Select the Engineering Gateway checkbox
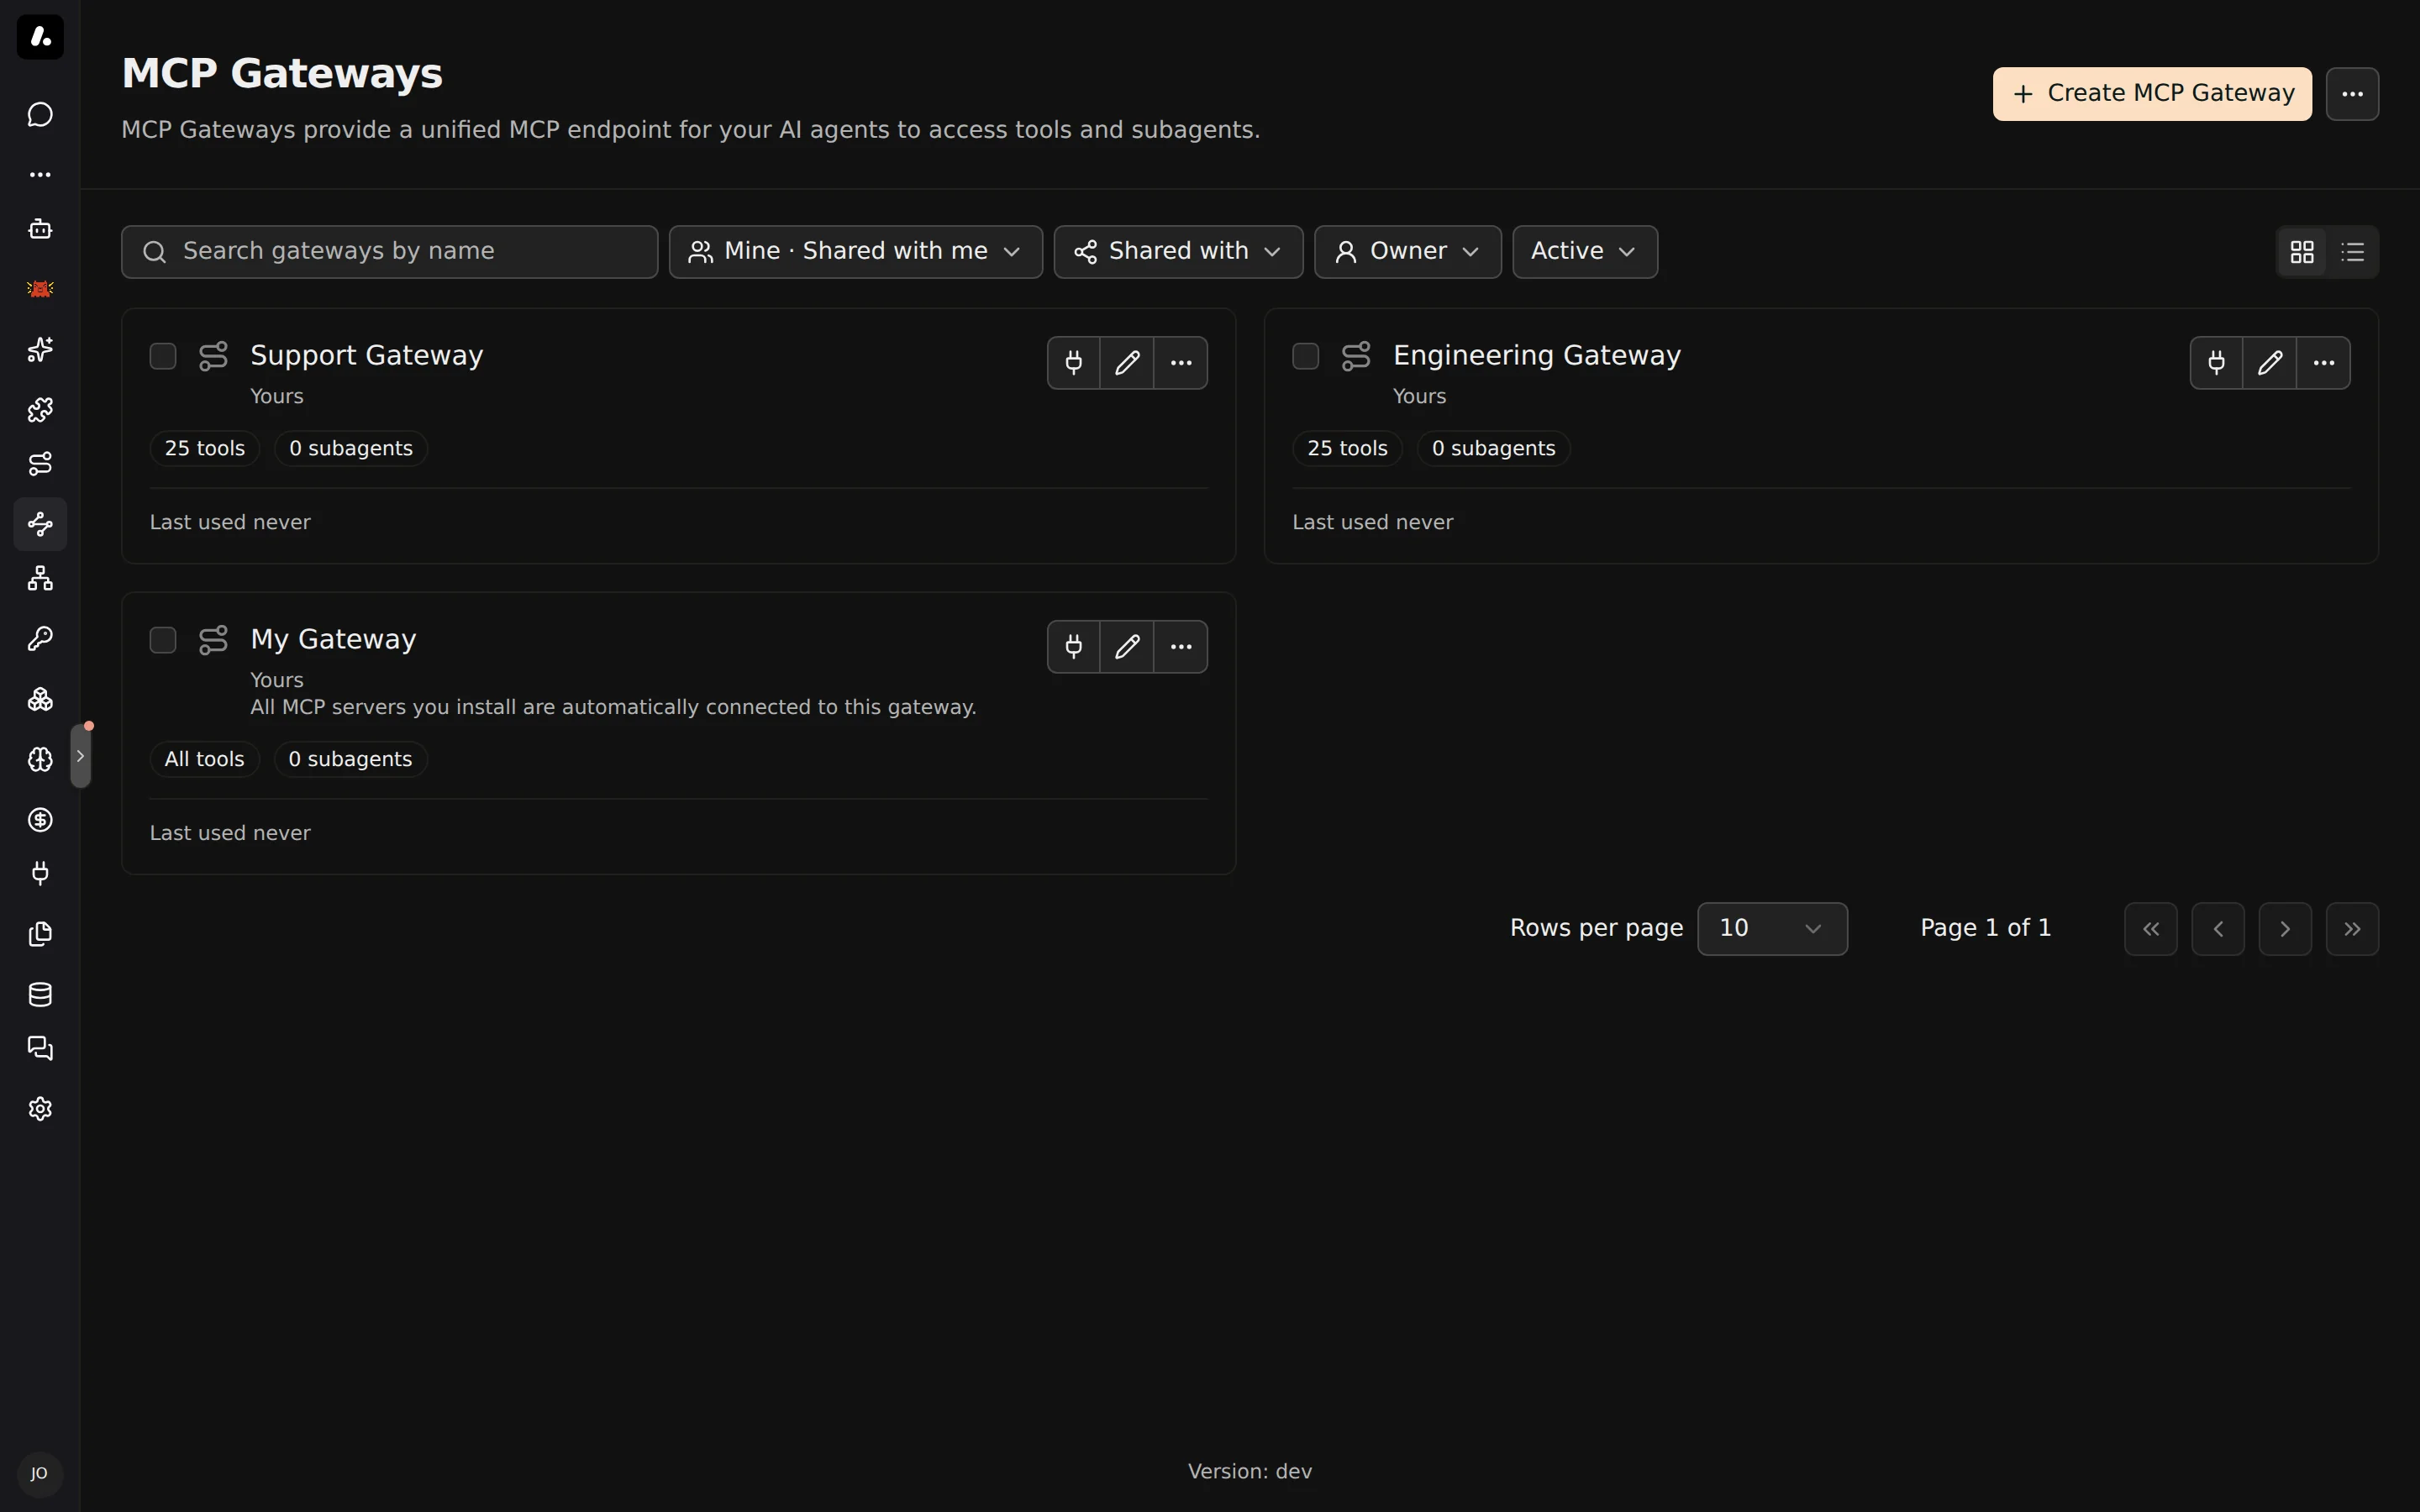2420x1512 pixels. [x=1305, y=356]
